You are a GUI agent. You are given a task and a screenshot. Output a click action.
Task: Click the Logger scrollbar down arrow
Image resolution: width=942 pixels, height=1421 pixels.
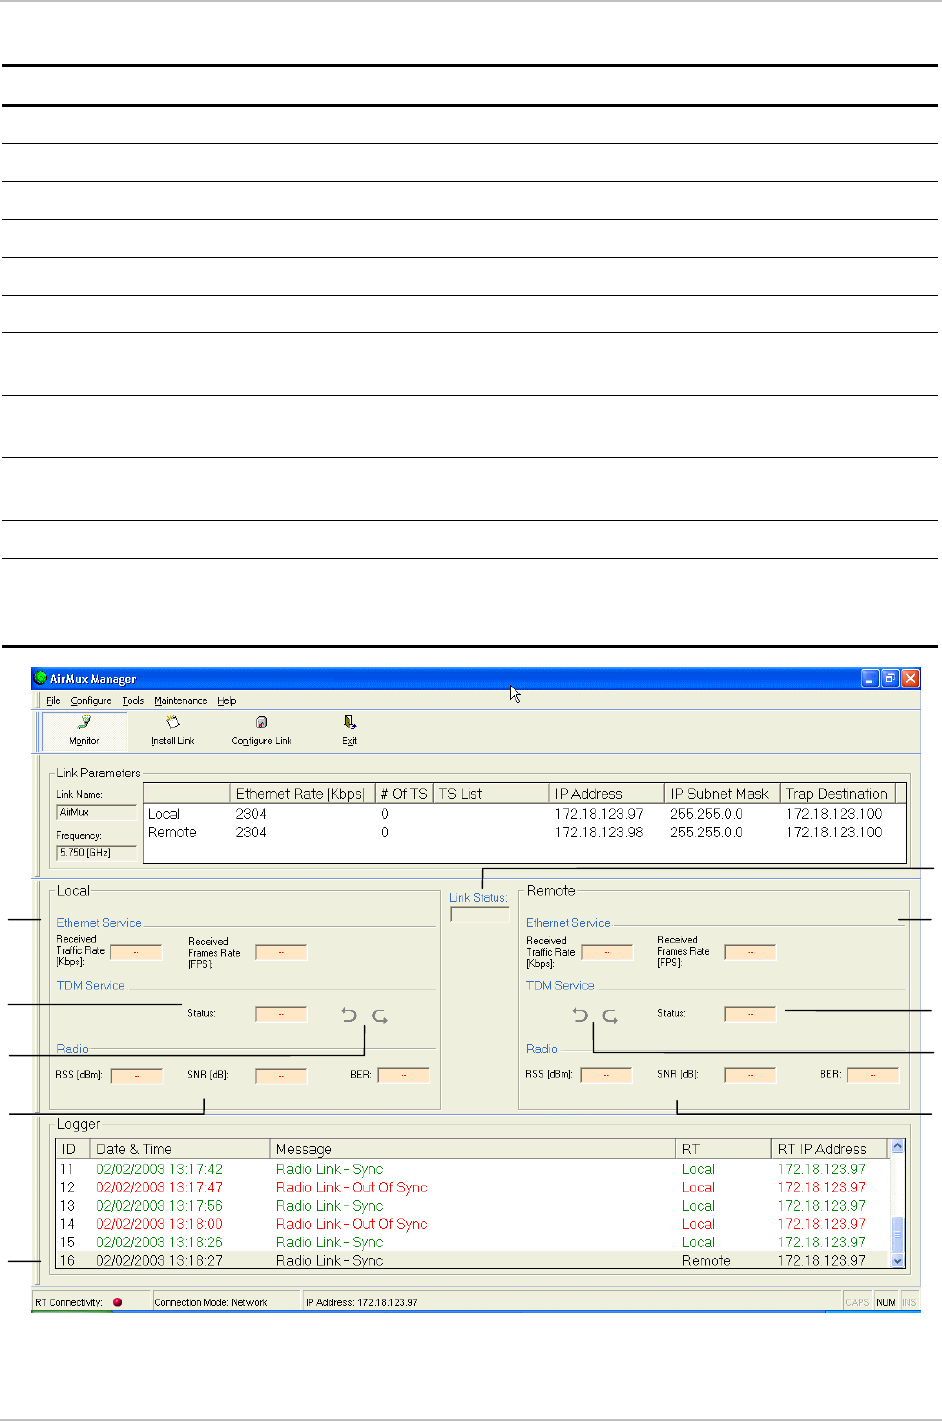[x=897, y=1261]
